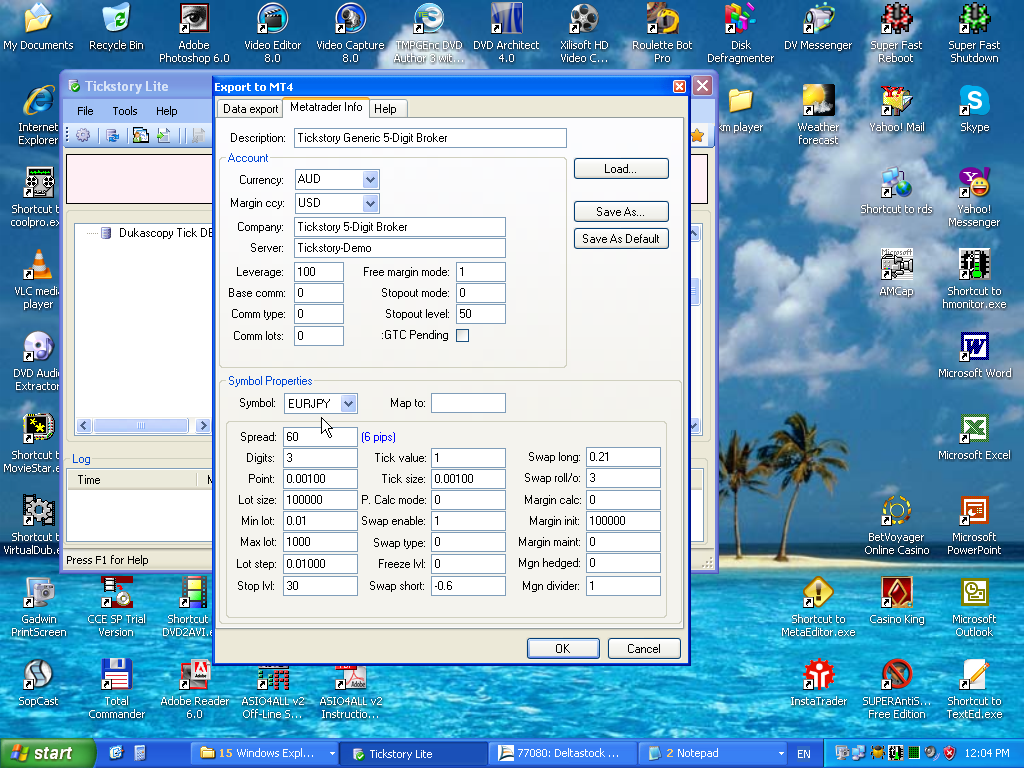Select the Adobe Photoshop 6.0 desktop icon

pos(194,33)
